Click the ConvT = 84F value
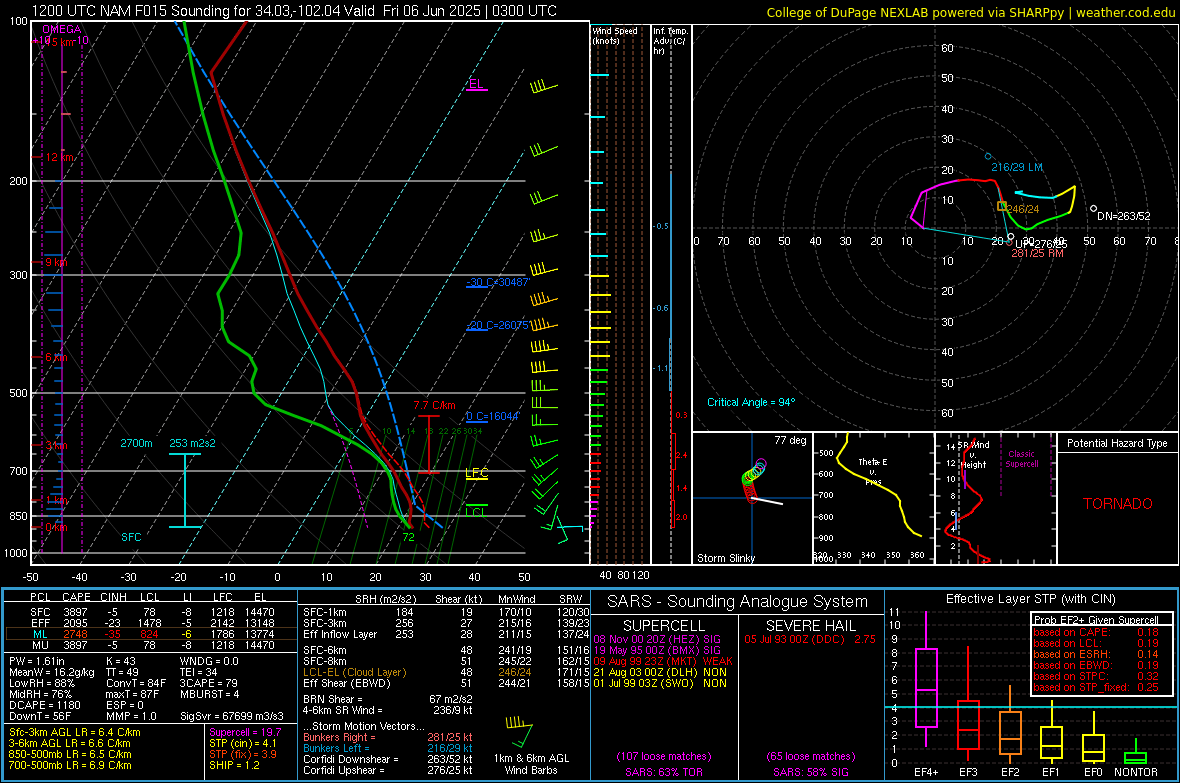This screenshot has width=1180, height=783. pyautogui.click(x=135, y=684)
